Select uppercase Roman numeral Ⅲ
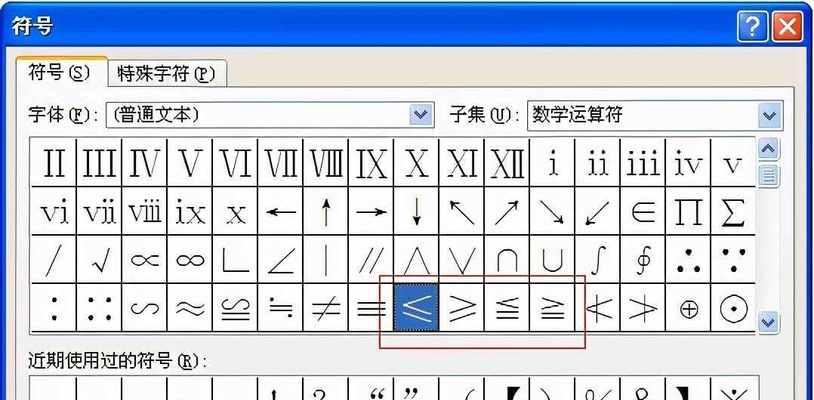This screenshot has width=814, height=400. (x=99, y=162)
